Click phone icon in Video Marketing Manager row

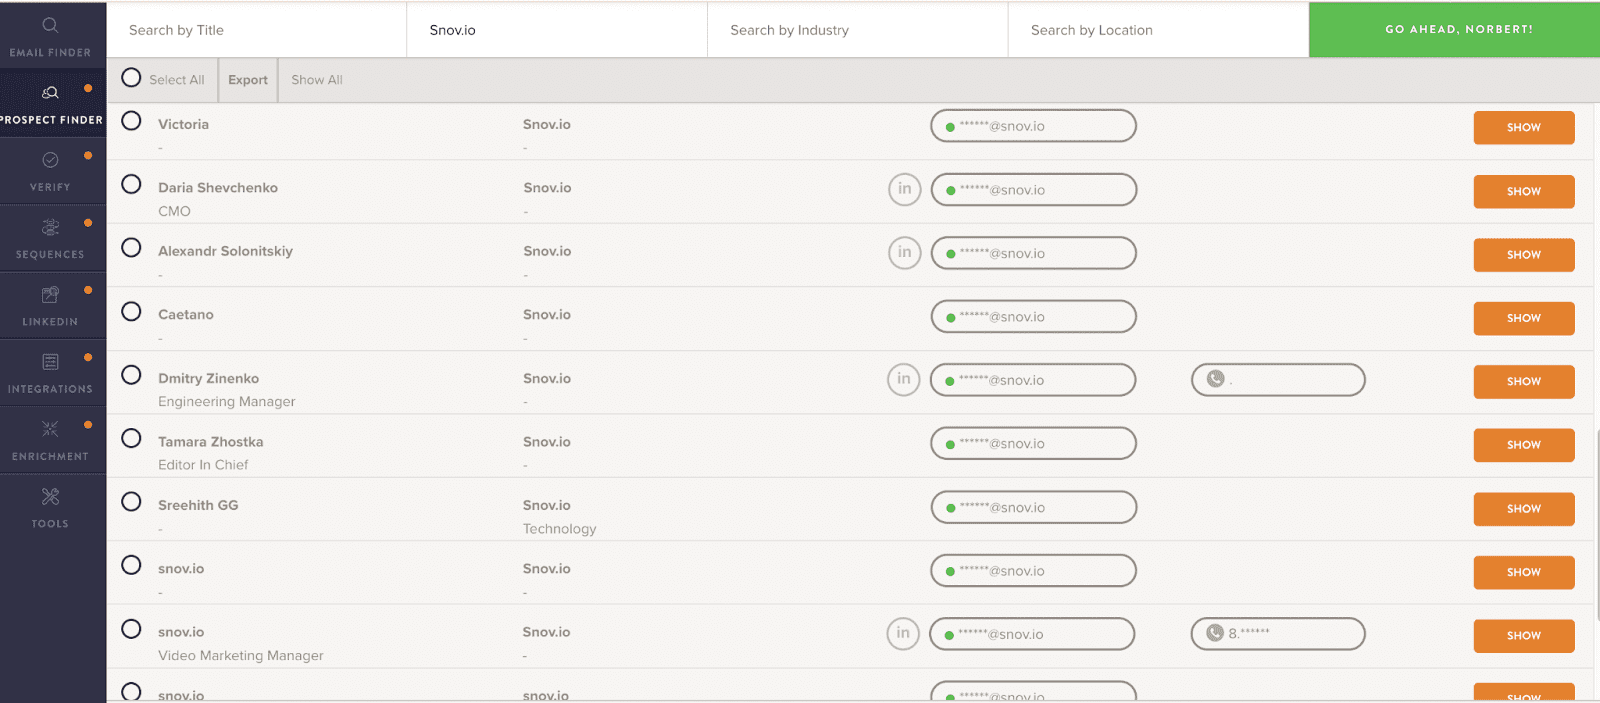point(1215,633)
